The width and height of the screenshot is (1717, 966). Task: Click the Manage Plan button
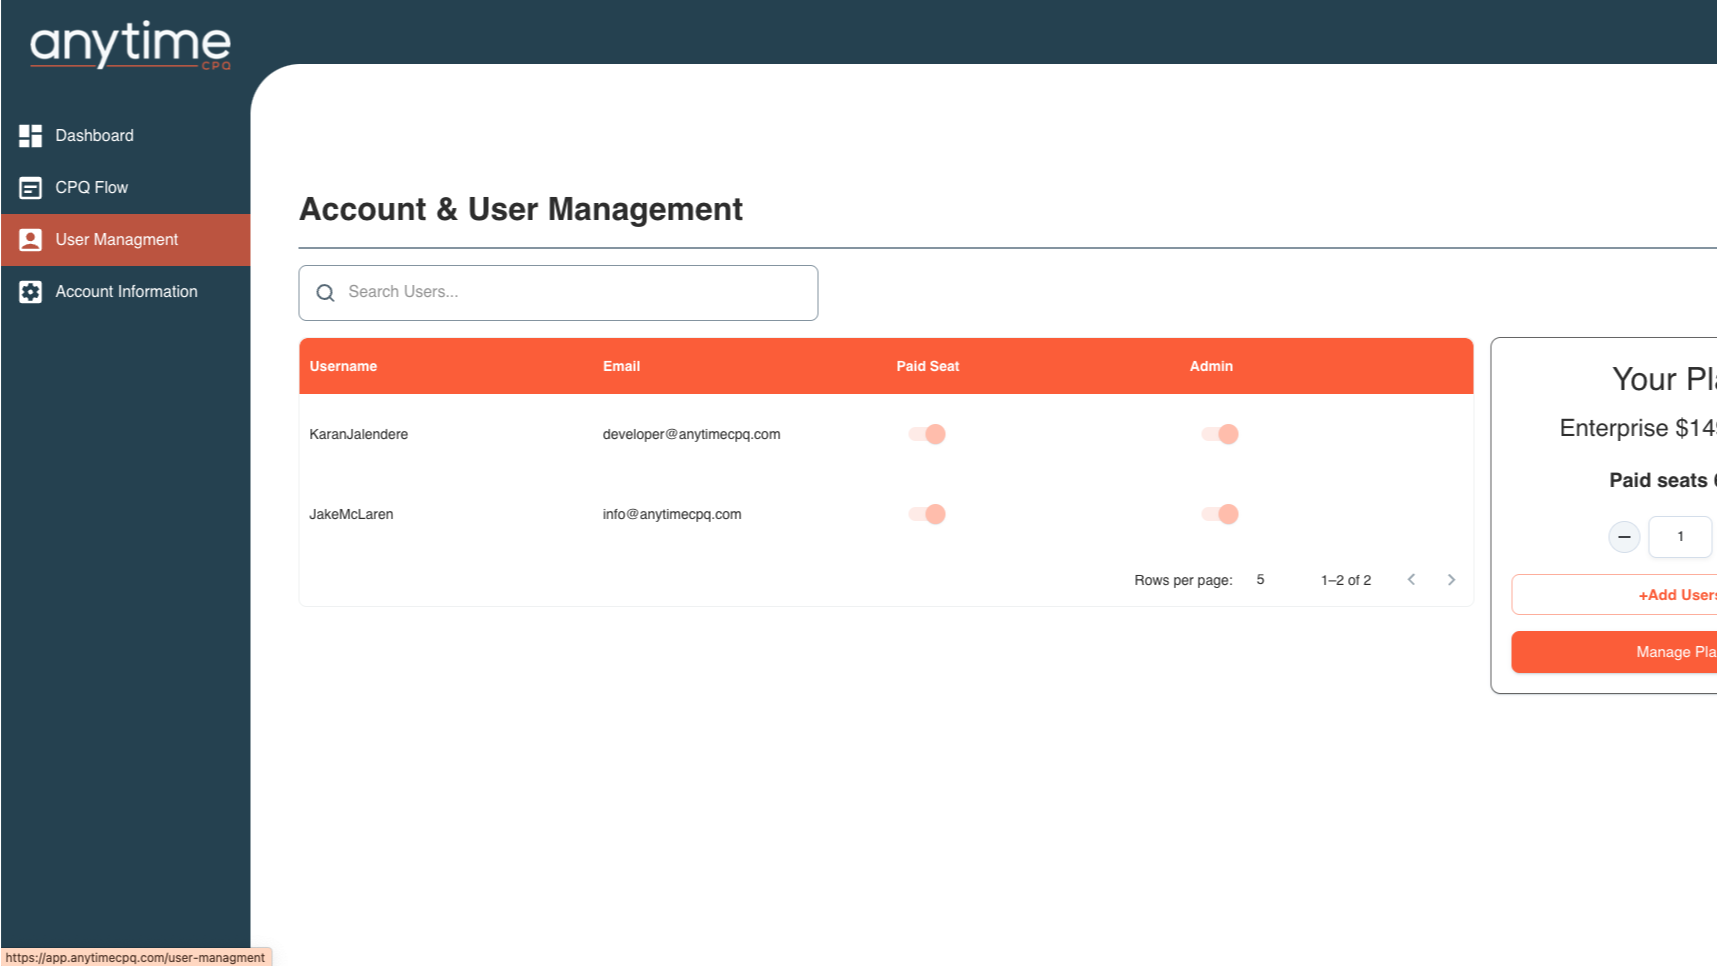1614,652
